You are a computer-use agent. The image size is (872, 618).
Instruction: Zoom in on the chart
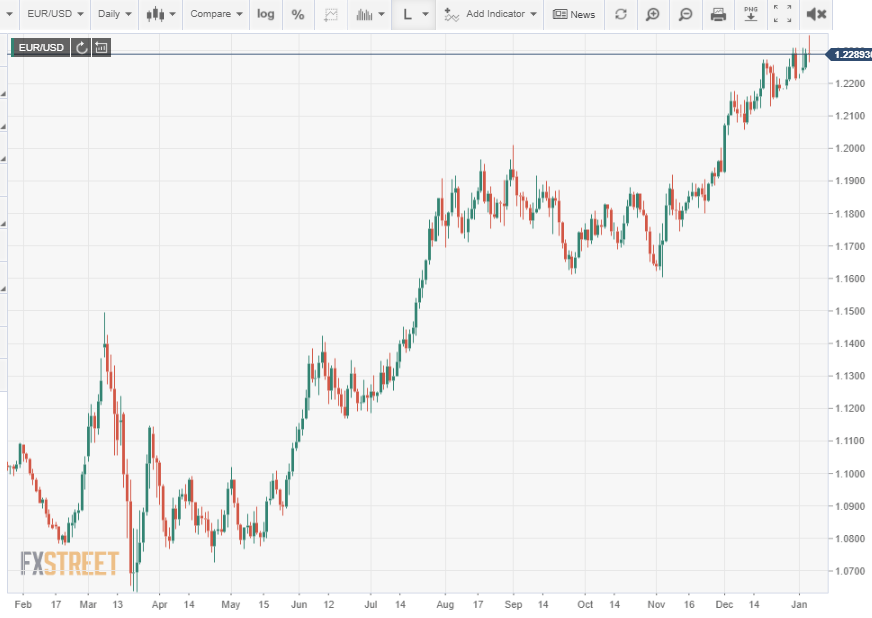point(652,14)
